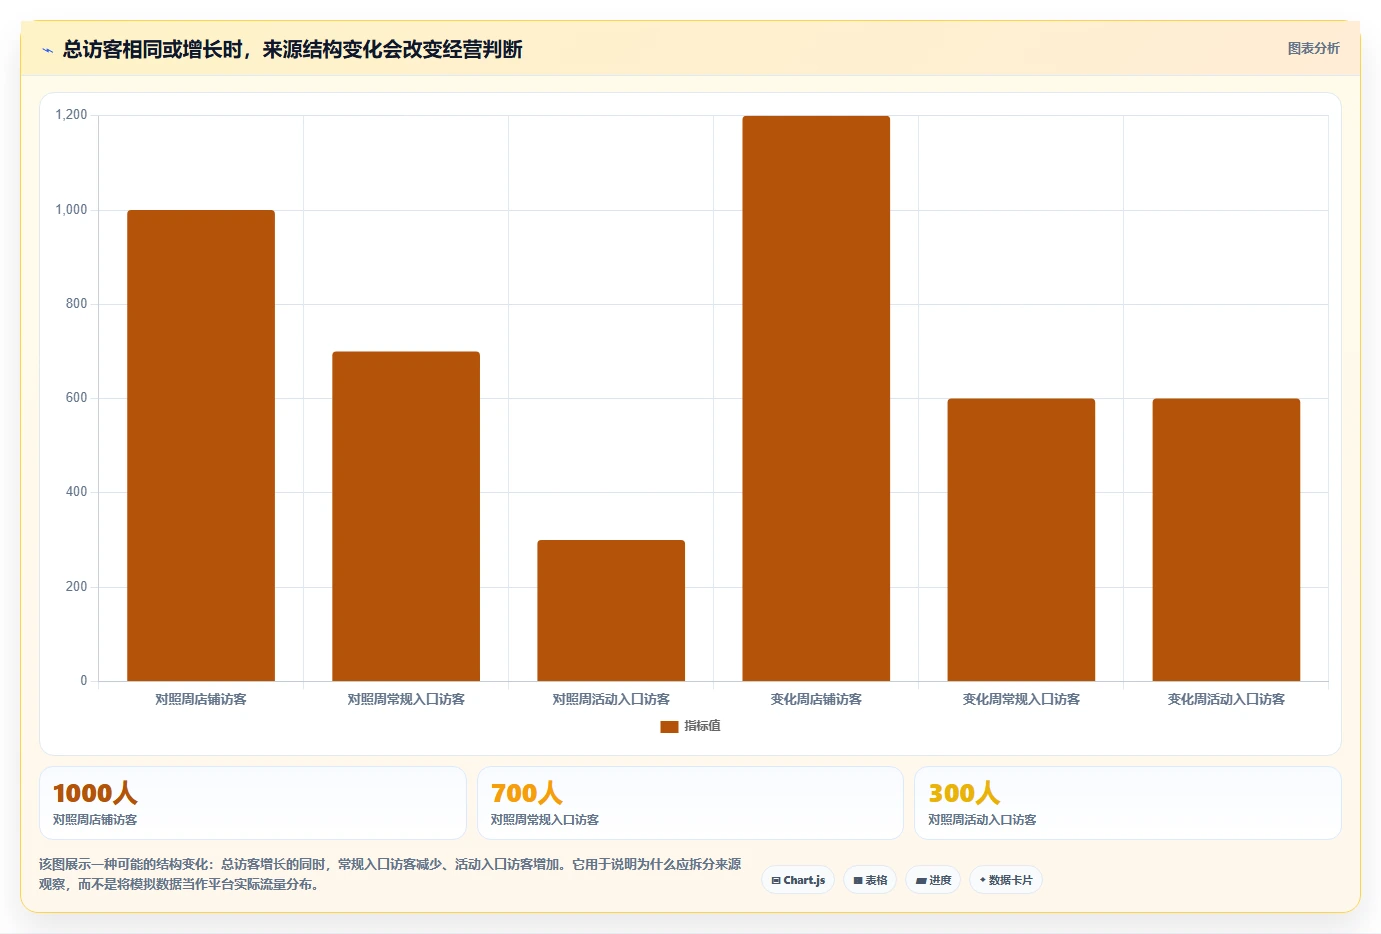Screen dimensions: 1381x934
Task: Click the 600 y-axis tick label
Action: pos(76,398)
